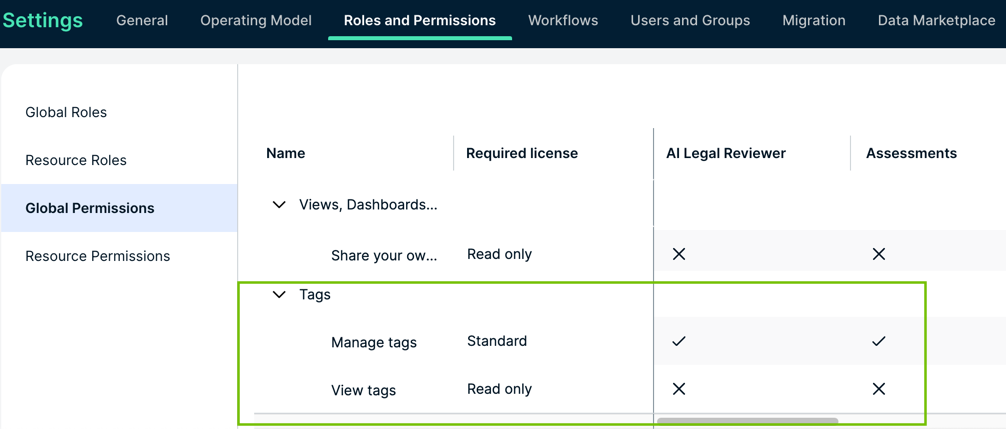Screen dimensions: 1006x429
Task: Toggle Manage tags checkmark under Assessments
Action: tap(878, 341)
